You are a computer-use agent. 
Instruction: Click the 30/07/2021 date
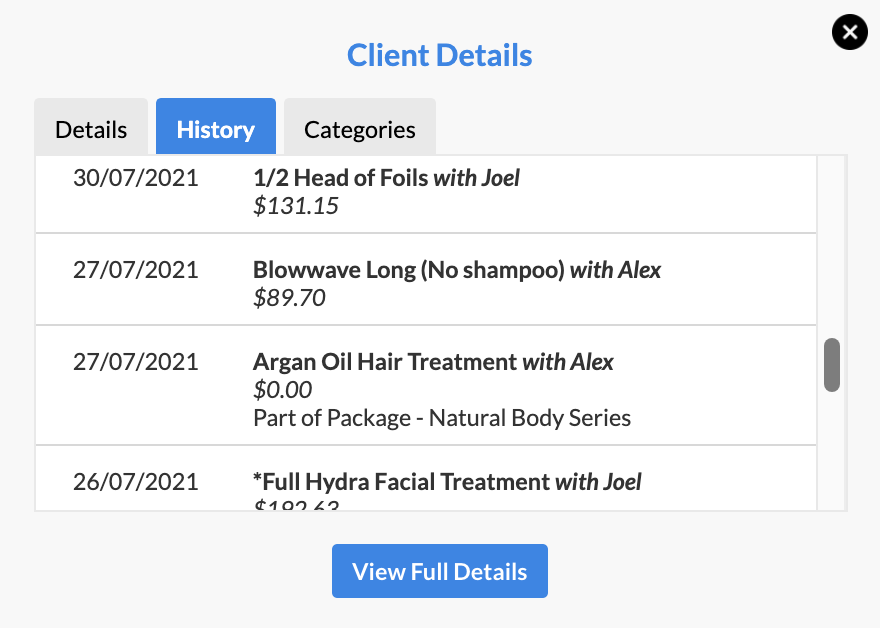tap(136, 178)
